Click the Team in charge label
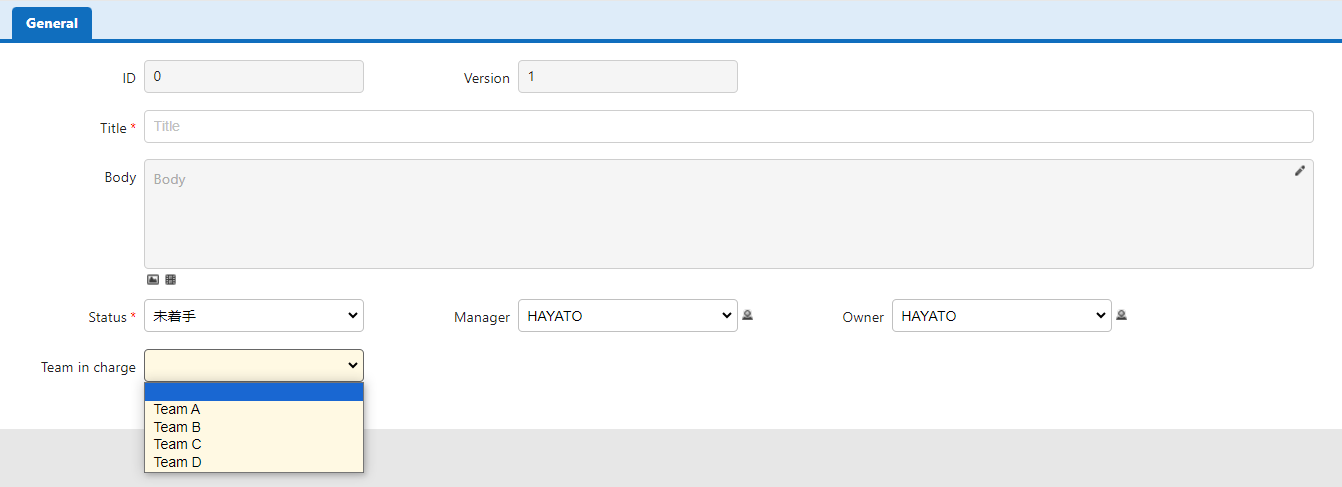1342x487 pixels. click(x=88, y=367)
